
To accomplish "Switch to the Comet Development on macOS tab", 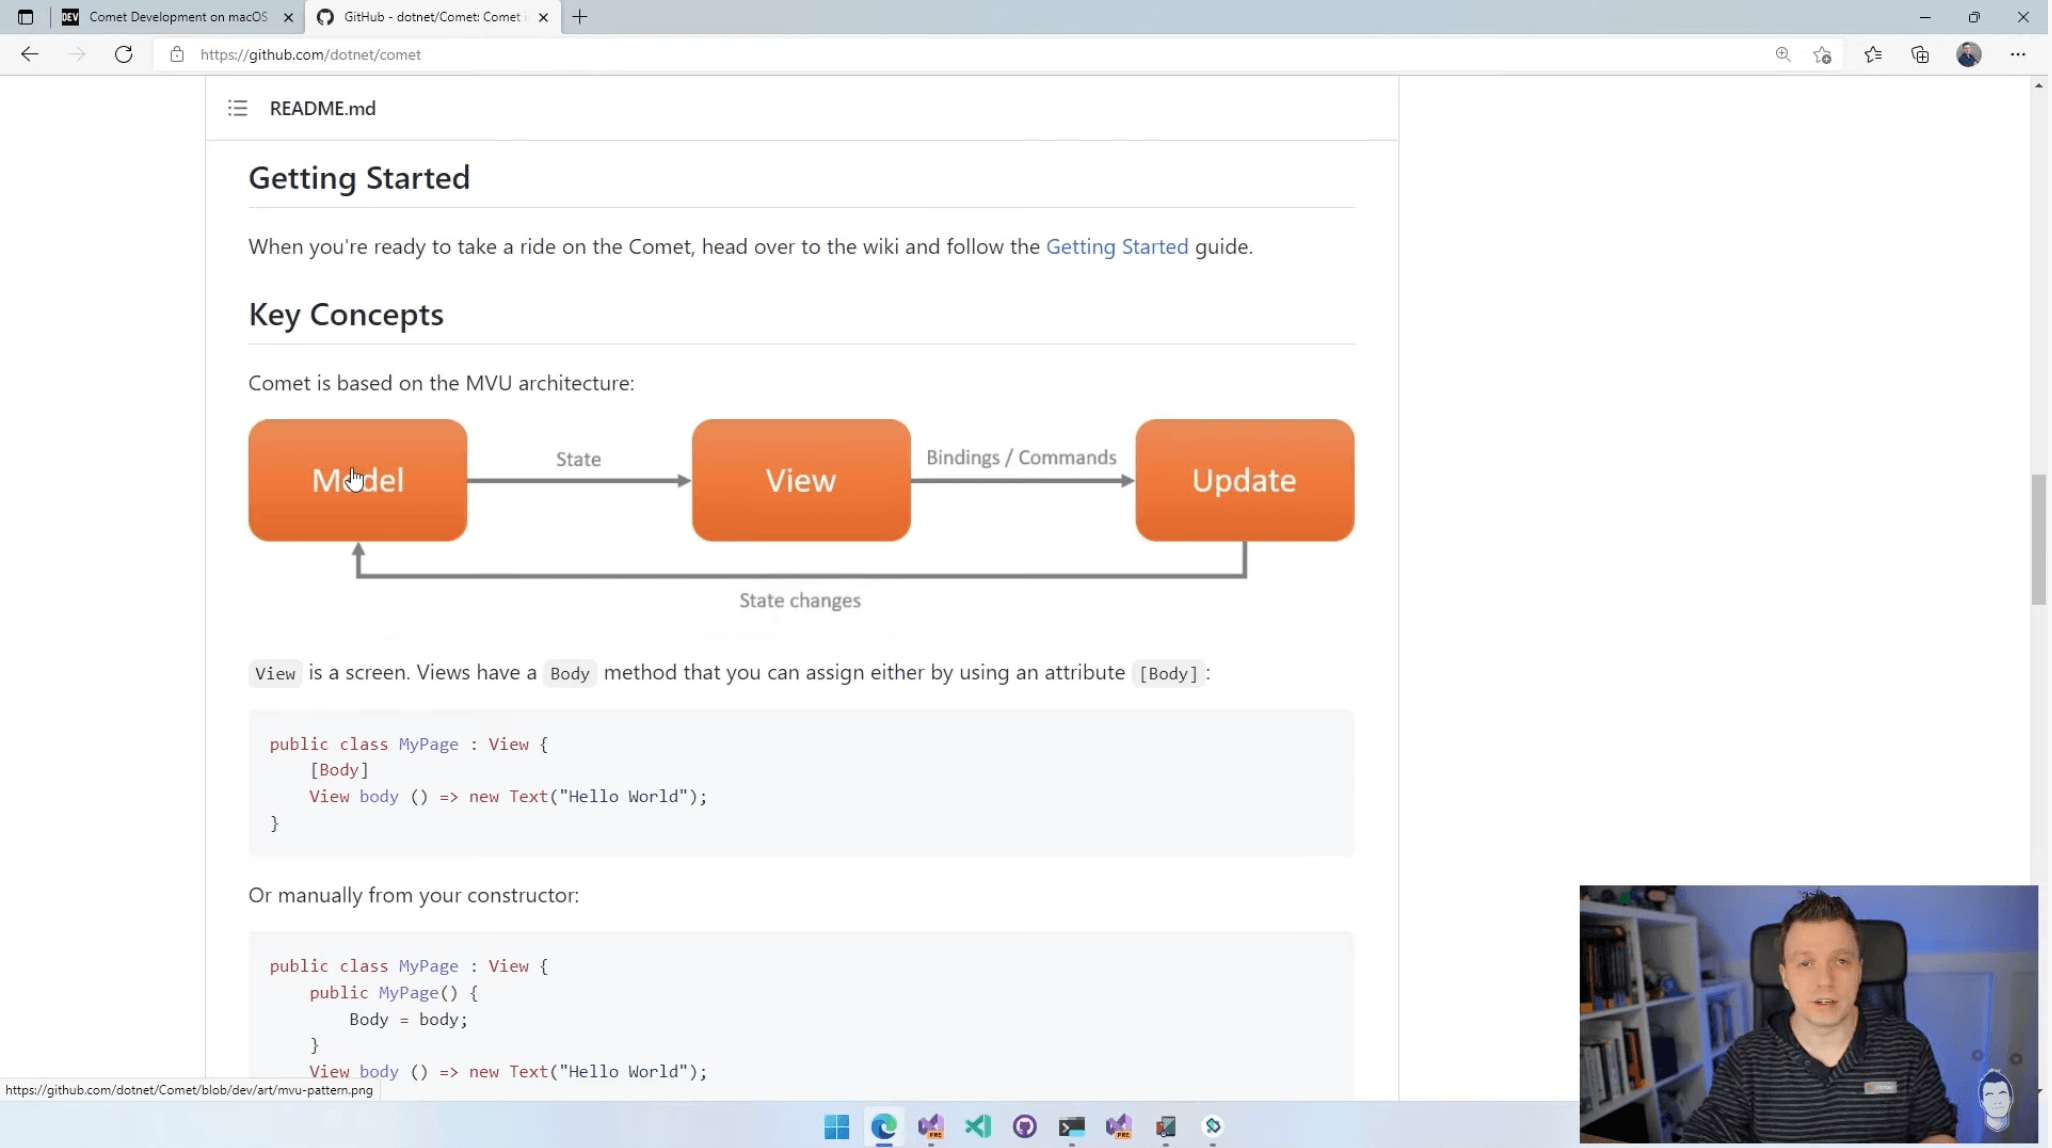I will coord(178,17).
